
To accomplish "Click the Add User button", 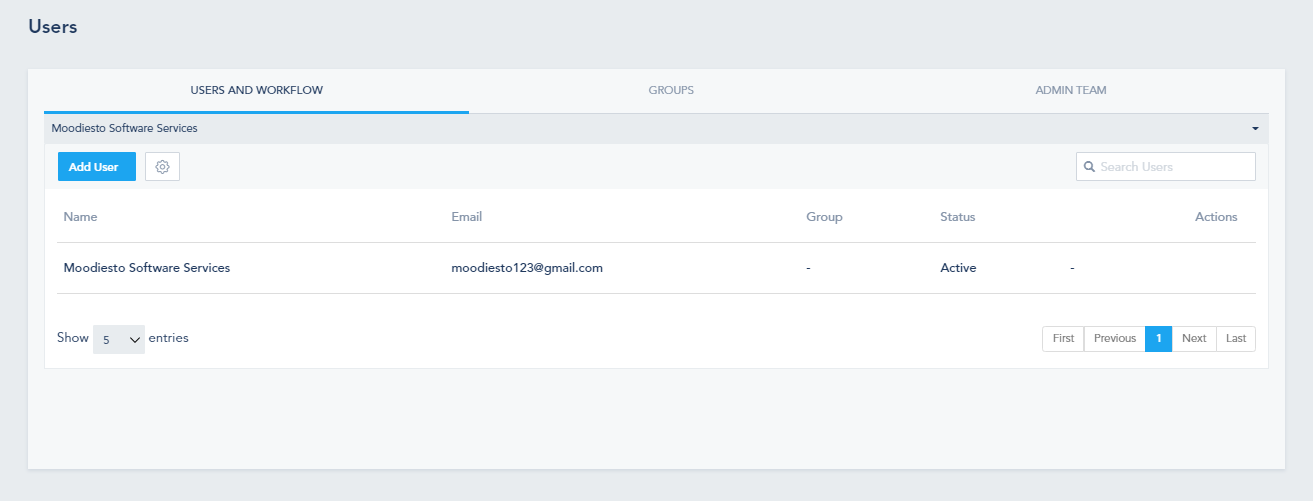I will coord(97,167).
